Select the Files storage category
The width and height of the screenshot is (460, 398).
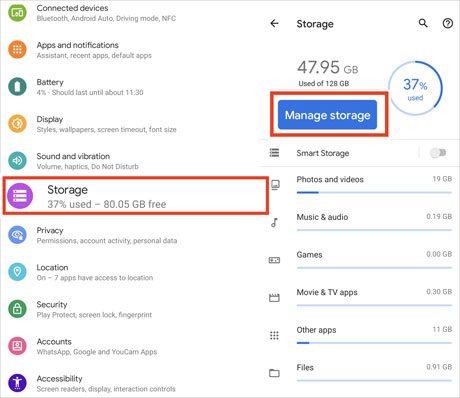tap(360, 373)
